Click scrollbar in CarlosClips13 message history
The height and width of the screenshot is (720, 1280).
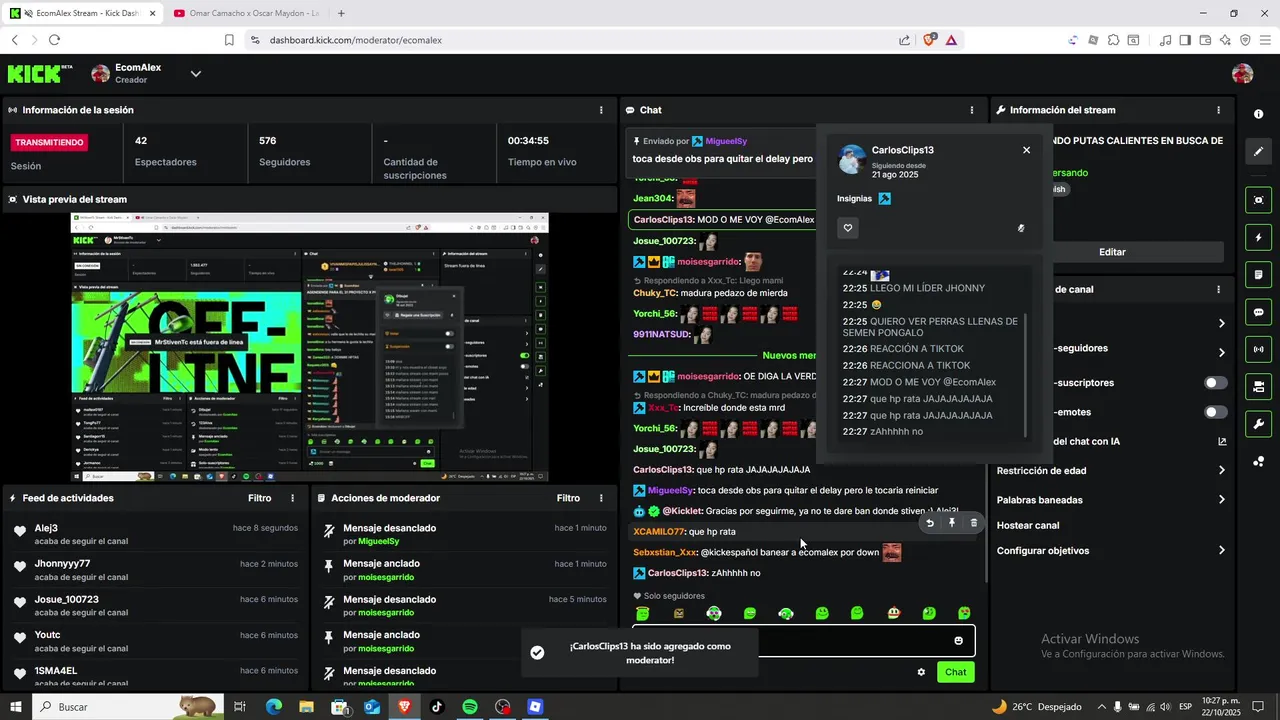[1026, 375]
